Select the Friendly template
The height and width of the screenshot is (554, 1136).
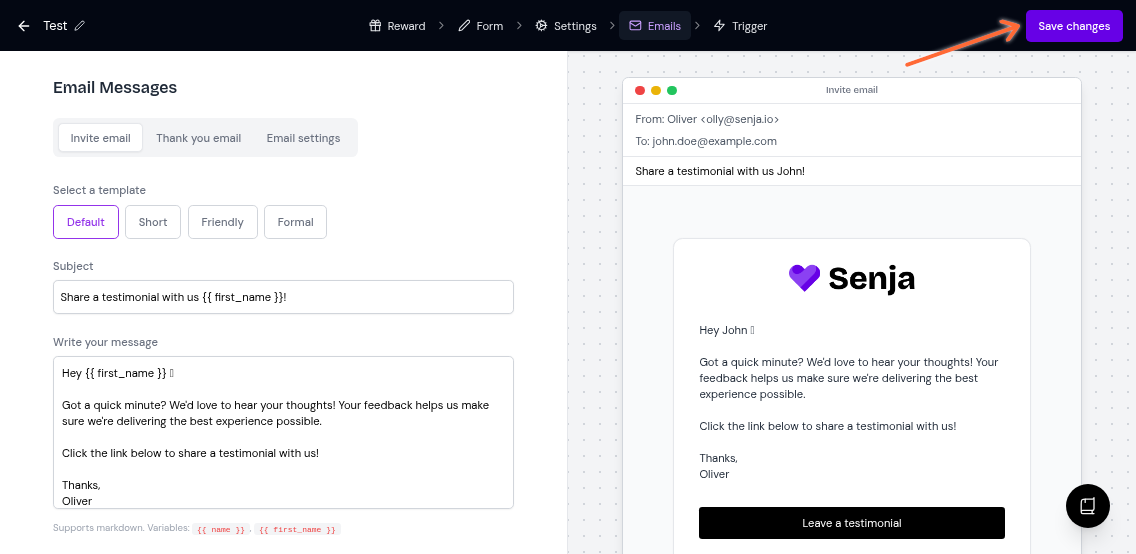(x=222, y=222)
